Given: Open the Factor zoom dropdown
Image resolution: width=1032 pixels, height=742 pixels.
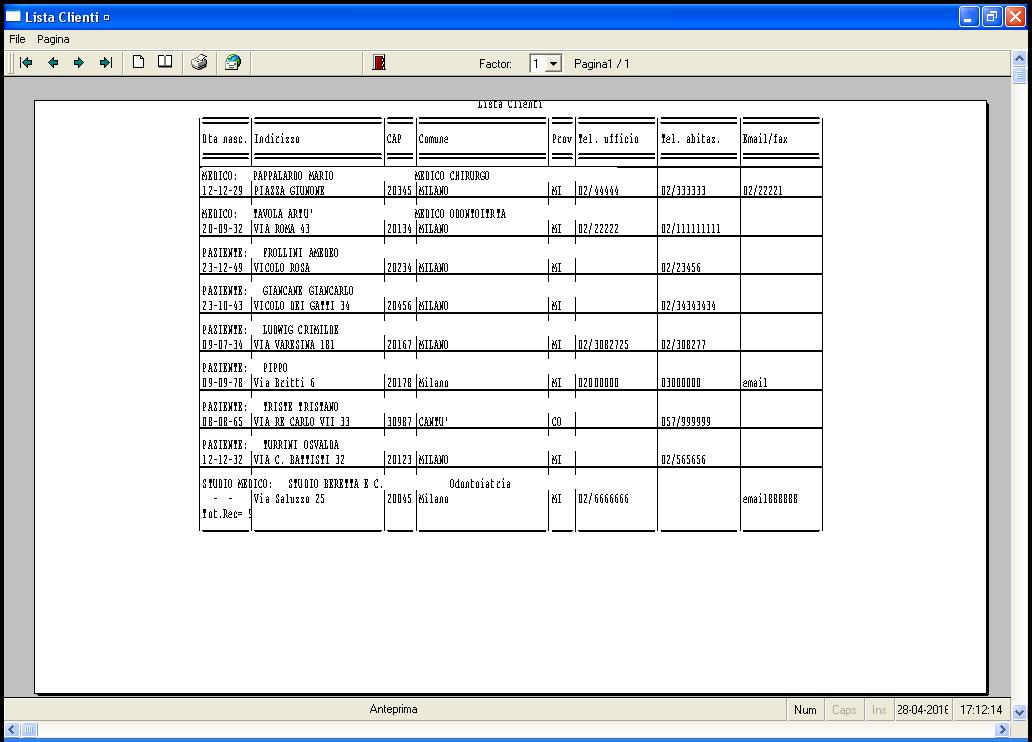Looking at the screenshot, I should [x=554, y=64].
